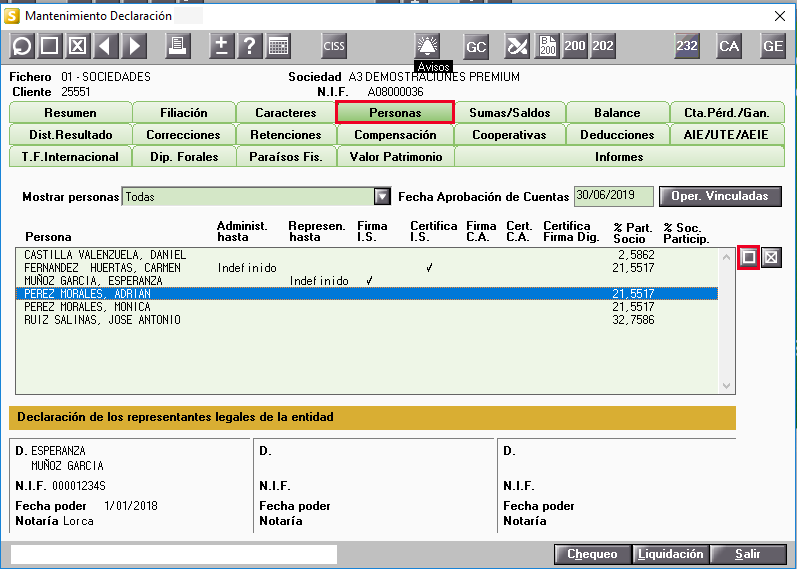Select row RUIZ SALINAS, JOSE ANTONIO

pyautogui.click(x=366, y=320)
